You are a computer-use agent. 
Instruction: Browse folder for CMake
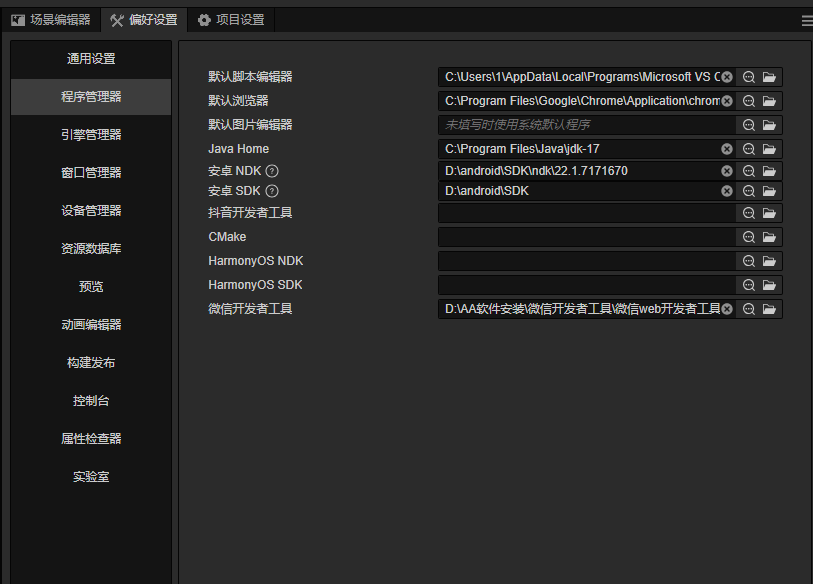coord(769,237)
